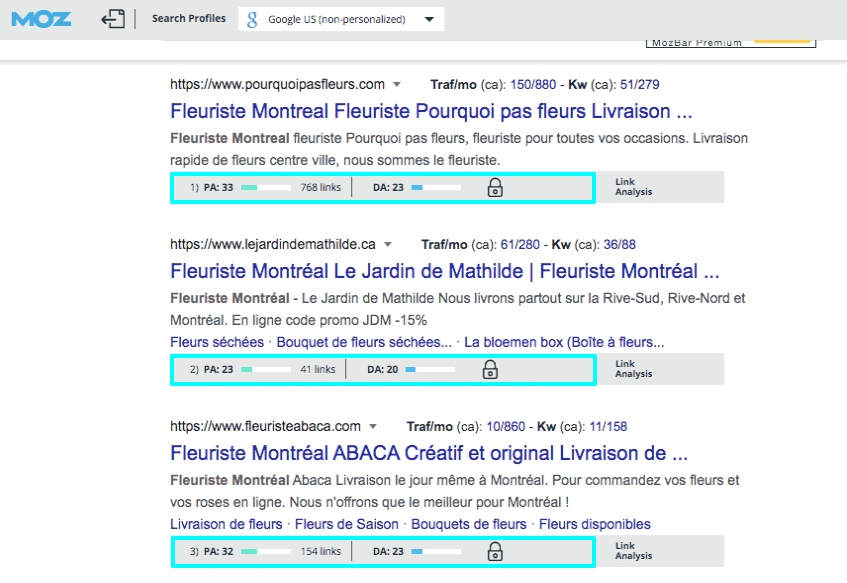The width and height of the screenshot is (847, 583).
Task: Open the Google US search profile dropdown
Action: (x=429, y=19)
